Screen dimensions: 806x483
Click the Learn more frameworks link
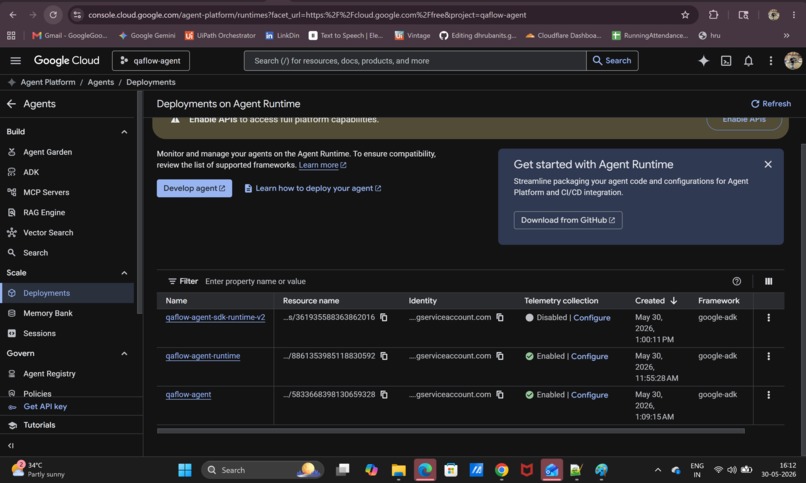click(x=322, y=165)
